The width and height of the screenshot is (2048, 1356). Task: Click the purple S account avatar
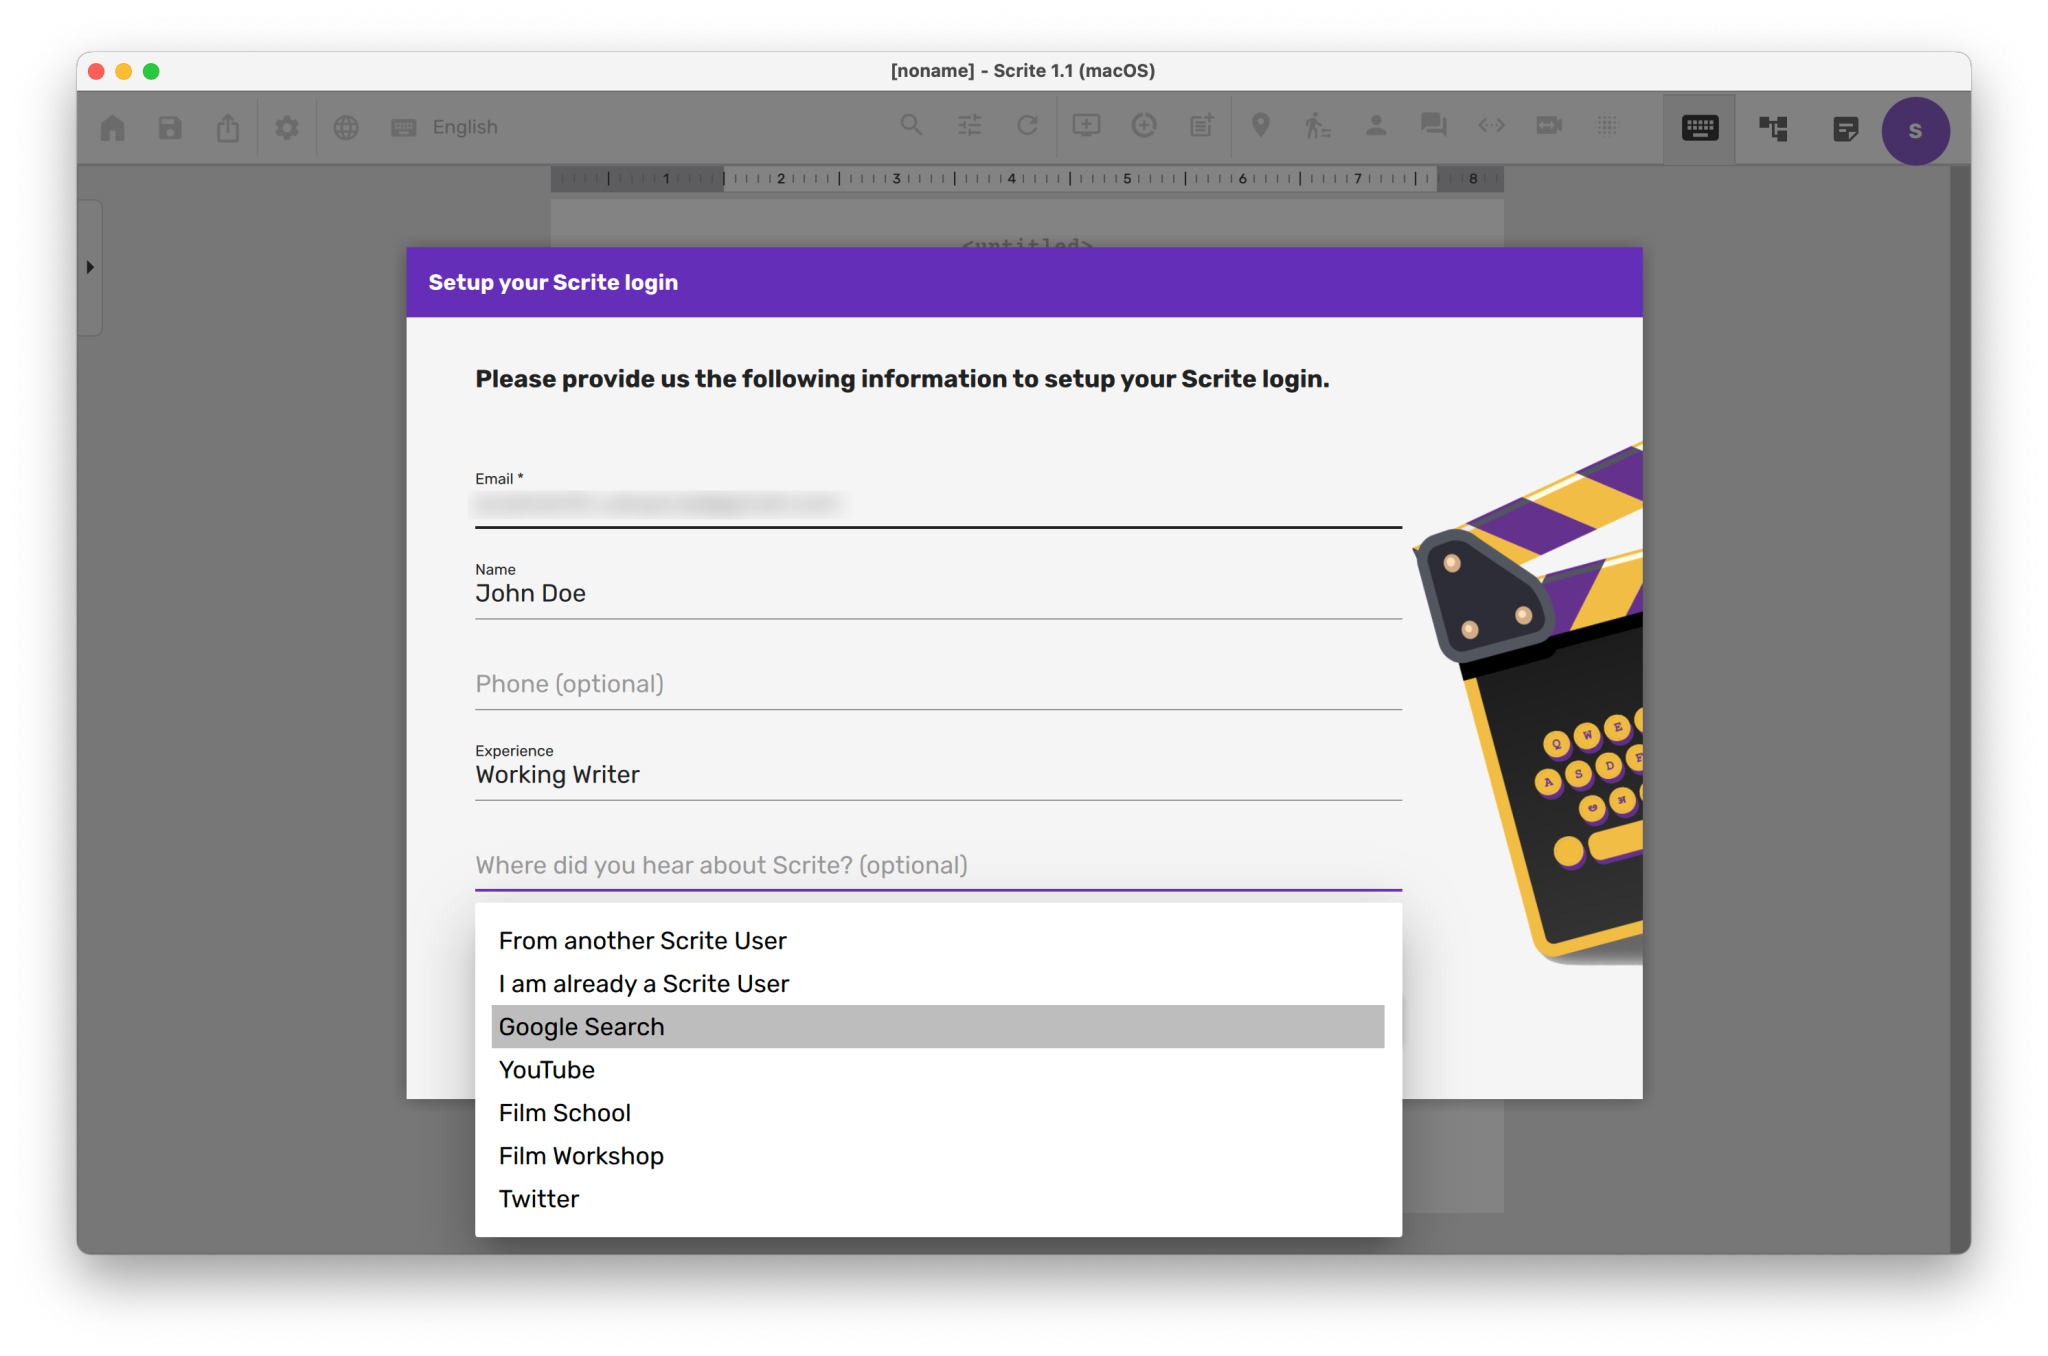(x=1914, y=130)
